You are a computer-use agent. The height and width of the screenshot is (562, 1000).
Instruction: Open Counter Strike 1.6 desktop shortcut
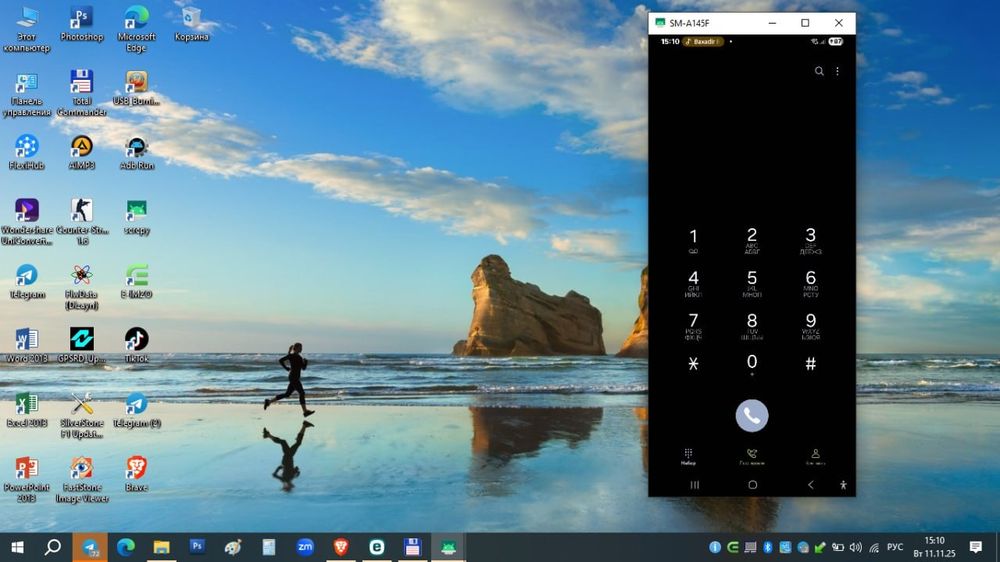point(82,222)
